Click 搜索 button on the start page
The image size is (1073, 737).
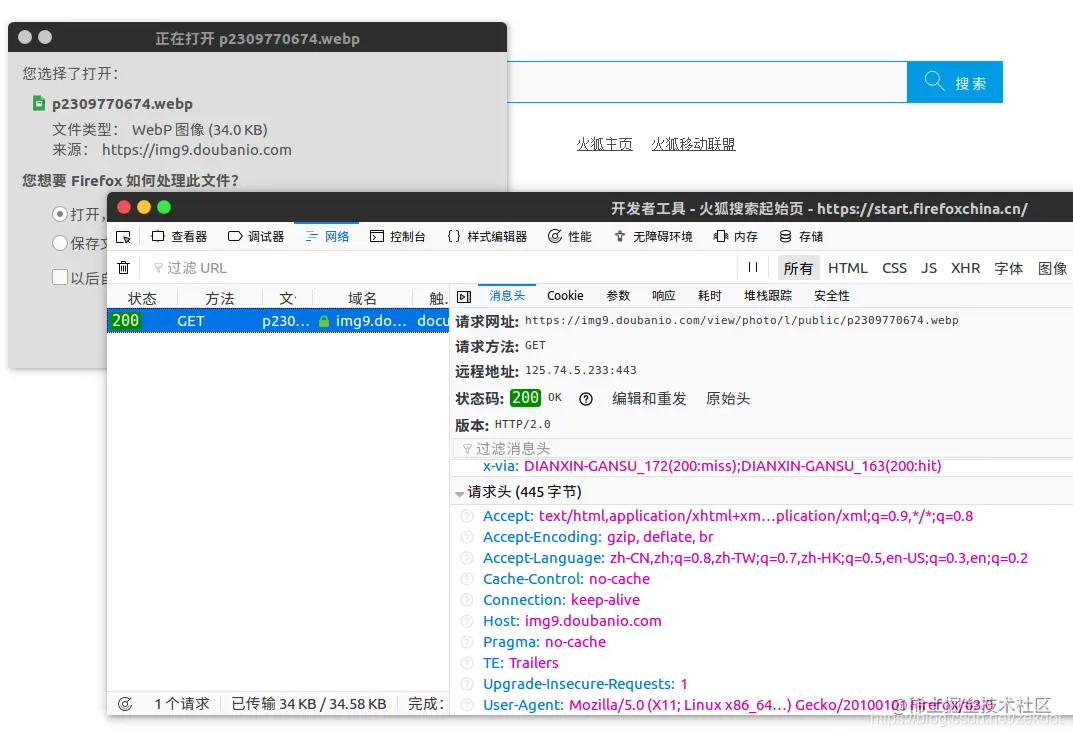955,82
